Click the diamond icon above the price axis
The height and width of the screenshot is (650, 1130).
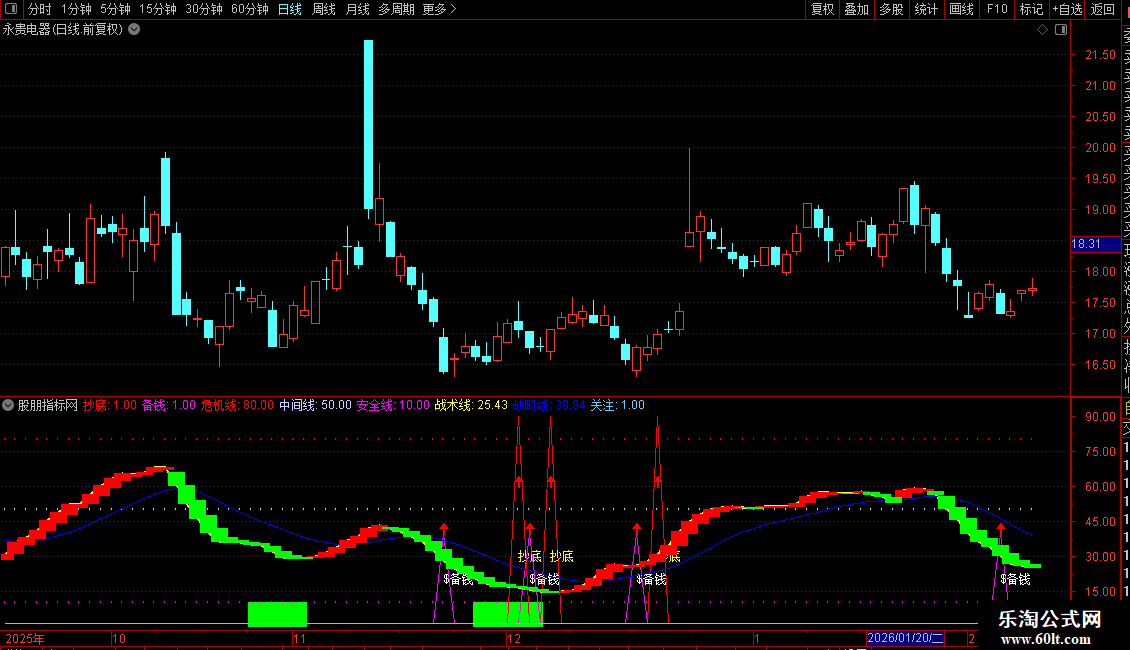pos(1042,30)
